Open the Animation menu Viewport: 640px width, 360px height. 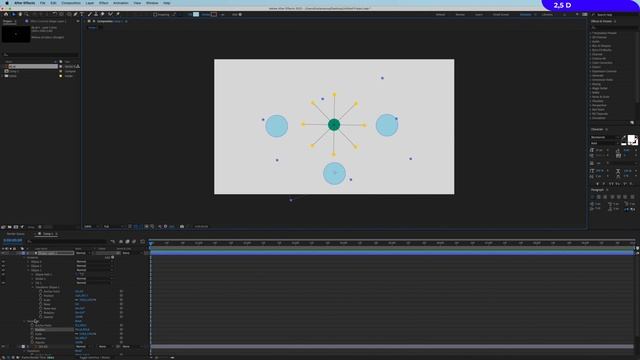click(x=121, y=3)
